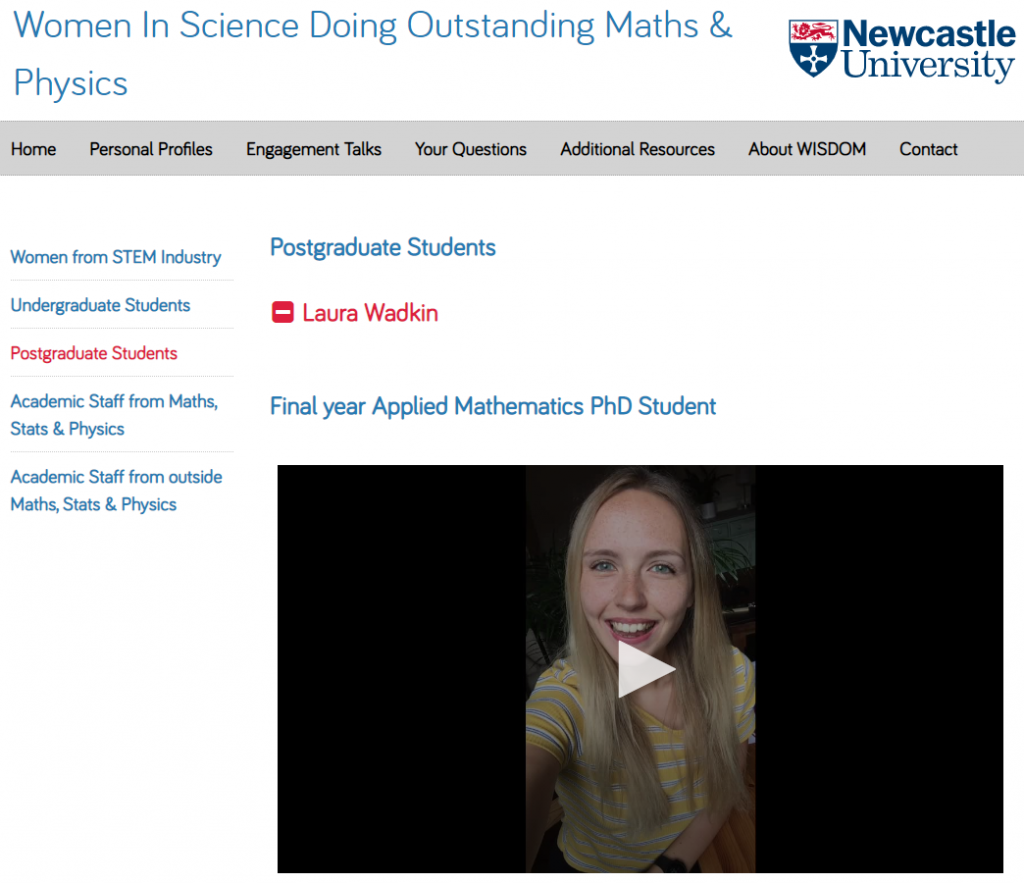Click the Newcastle University crest shield
Screen dimensions: 1024x883
coord(812,50)
